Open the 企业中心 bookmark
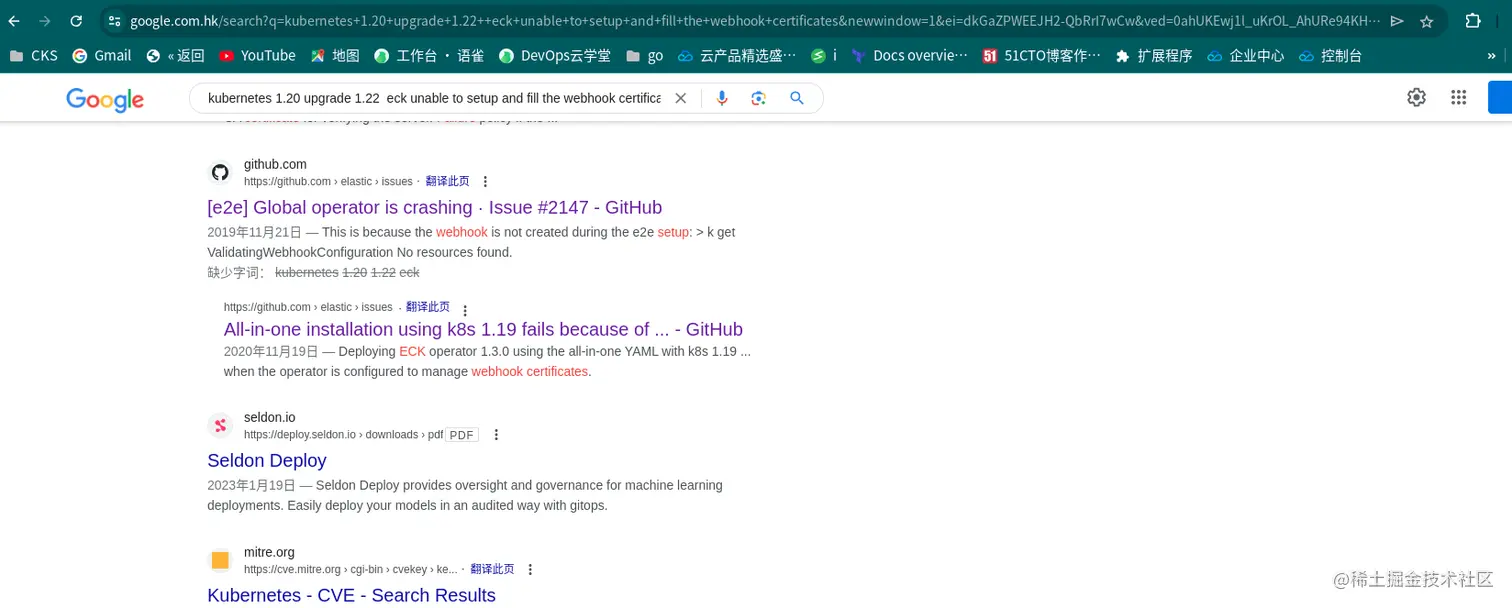Screen dimensions: 1512x608 [x=1245, y=56]
